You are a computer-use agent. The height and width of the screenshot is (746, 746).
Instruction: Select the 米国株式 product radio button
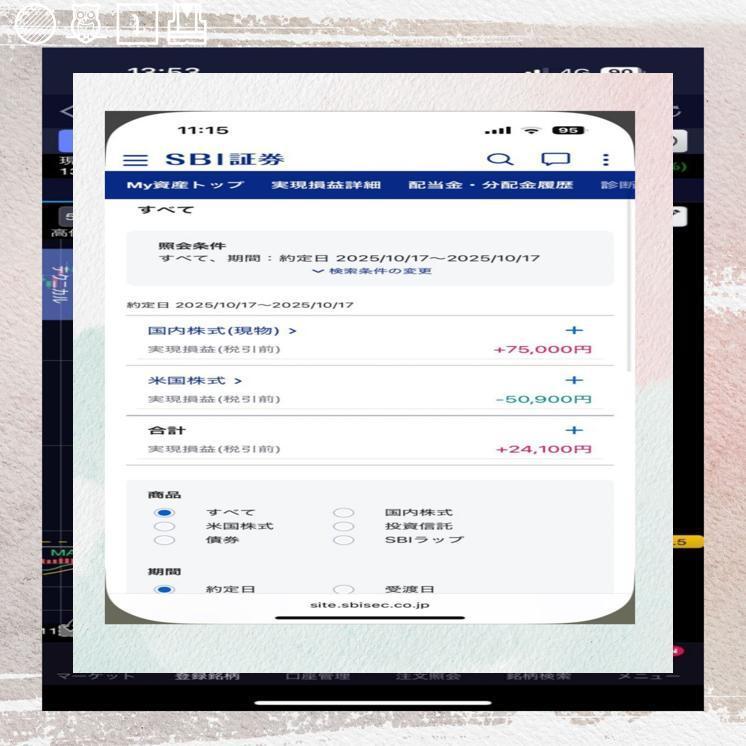(x=165, y=526)
